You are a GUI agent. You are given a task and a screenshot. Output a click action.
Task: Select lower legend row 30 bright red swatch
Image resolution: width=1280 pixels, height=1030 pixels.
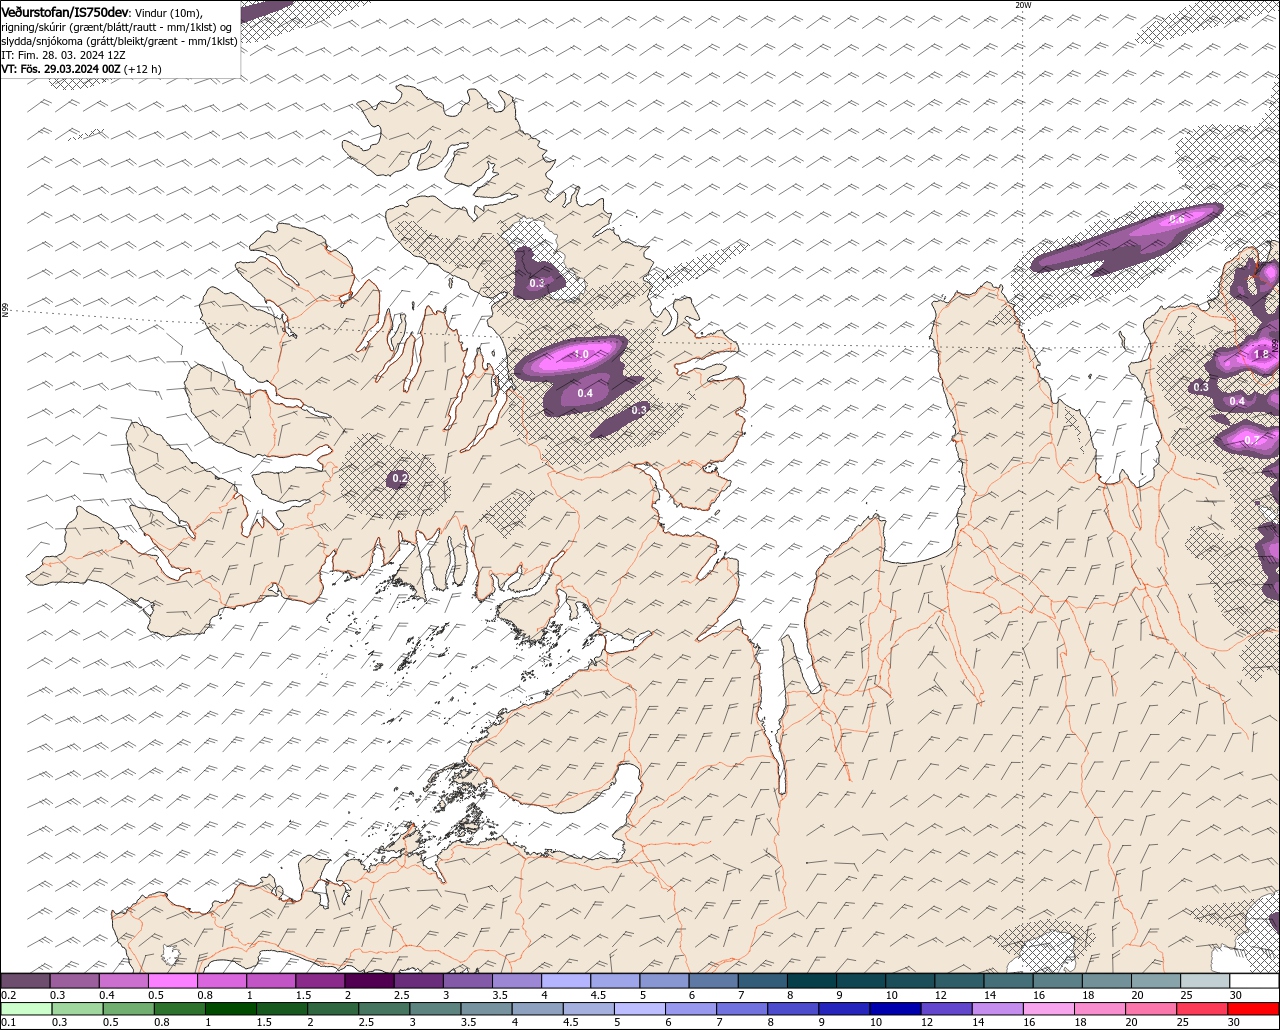click(x=1255, y=1009)
